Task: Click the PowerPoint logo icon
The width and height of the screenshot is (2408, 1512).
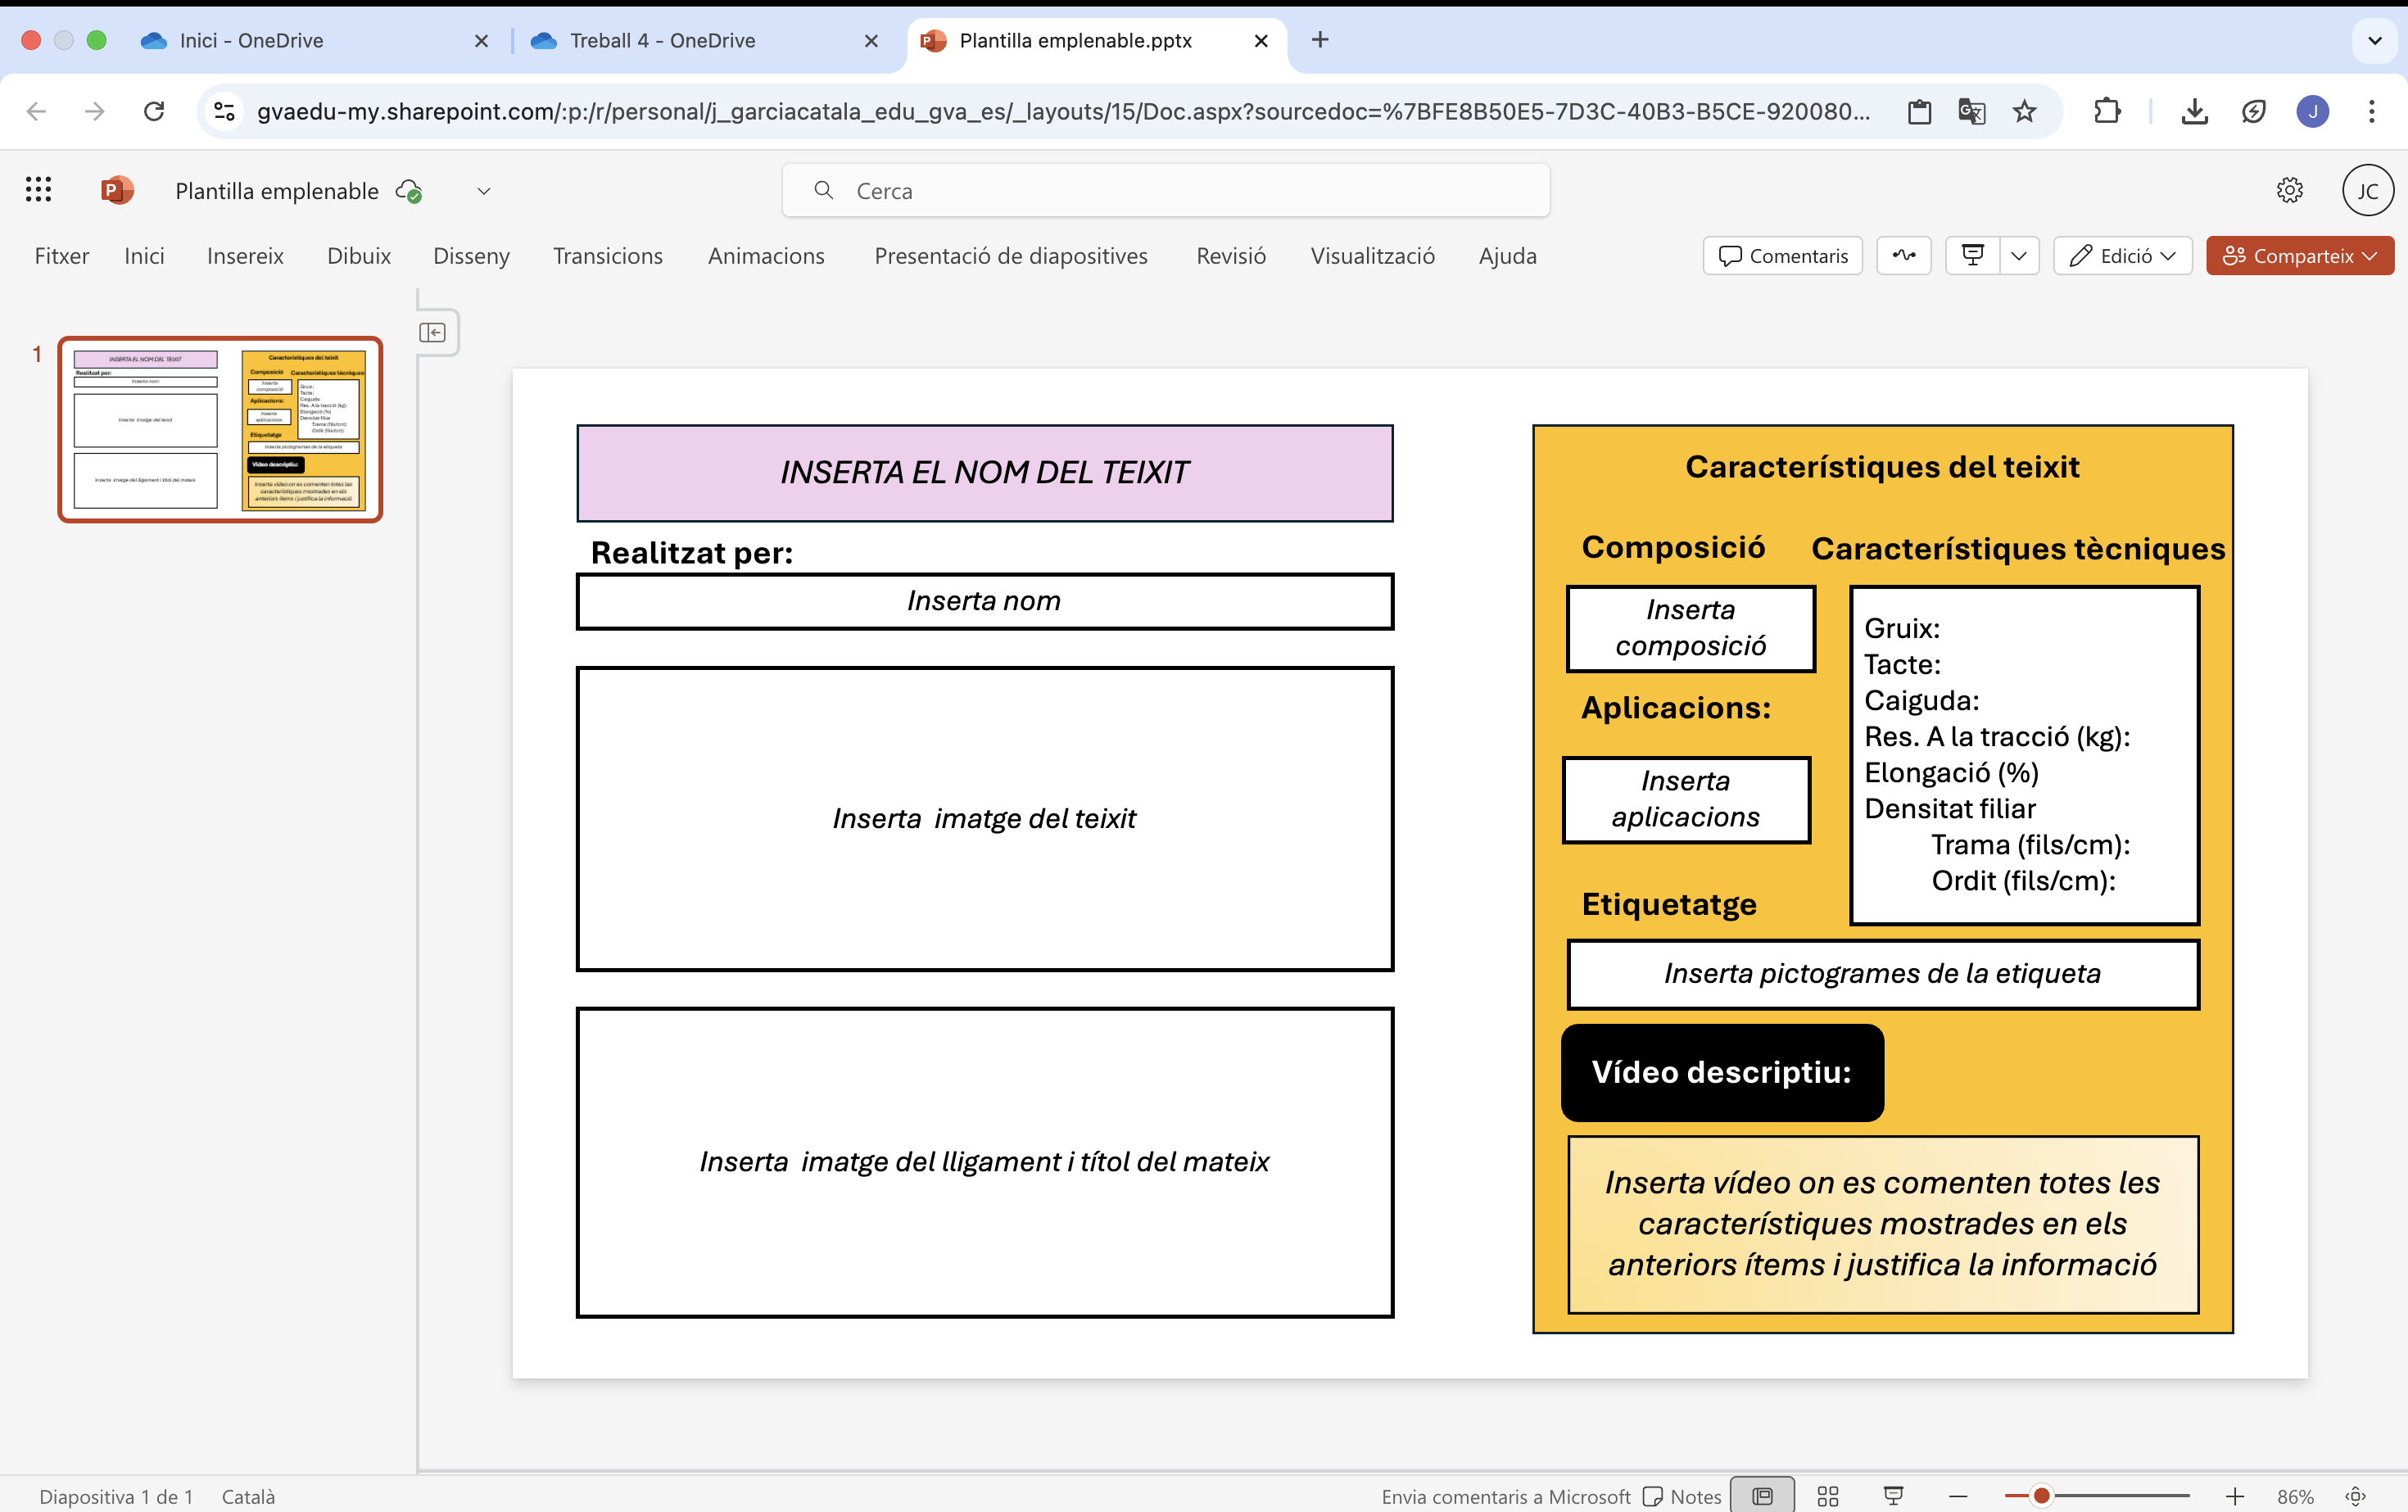Action: pos(117,190)
